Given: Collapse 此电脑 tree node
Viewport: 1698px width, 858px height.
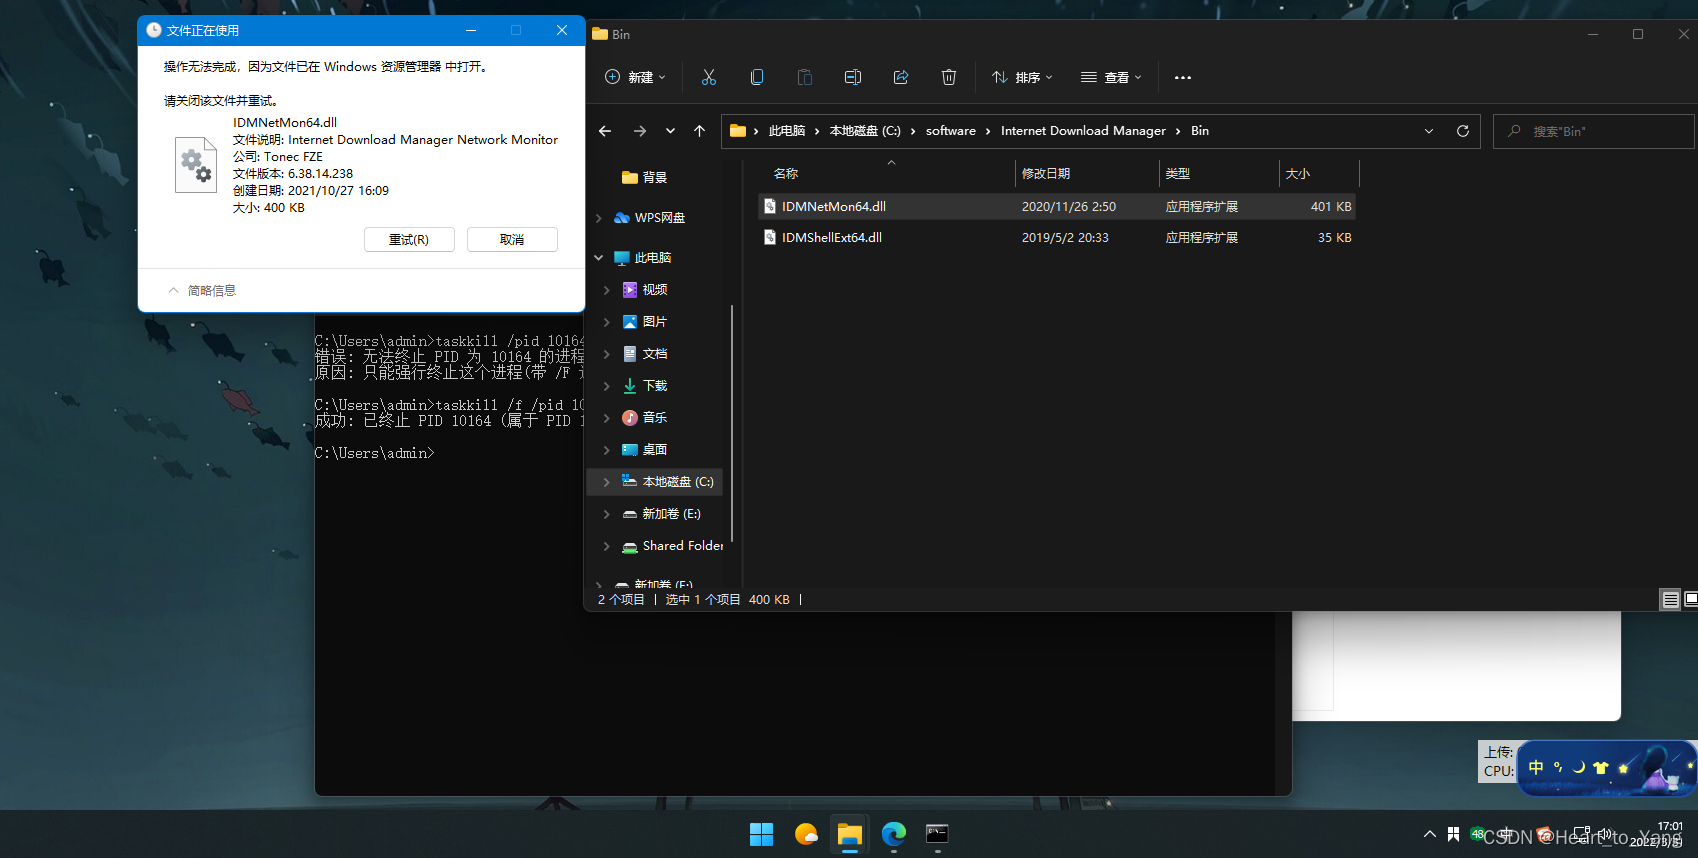Looking at the screenshot, I should point(599,258).
